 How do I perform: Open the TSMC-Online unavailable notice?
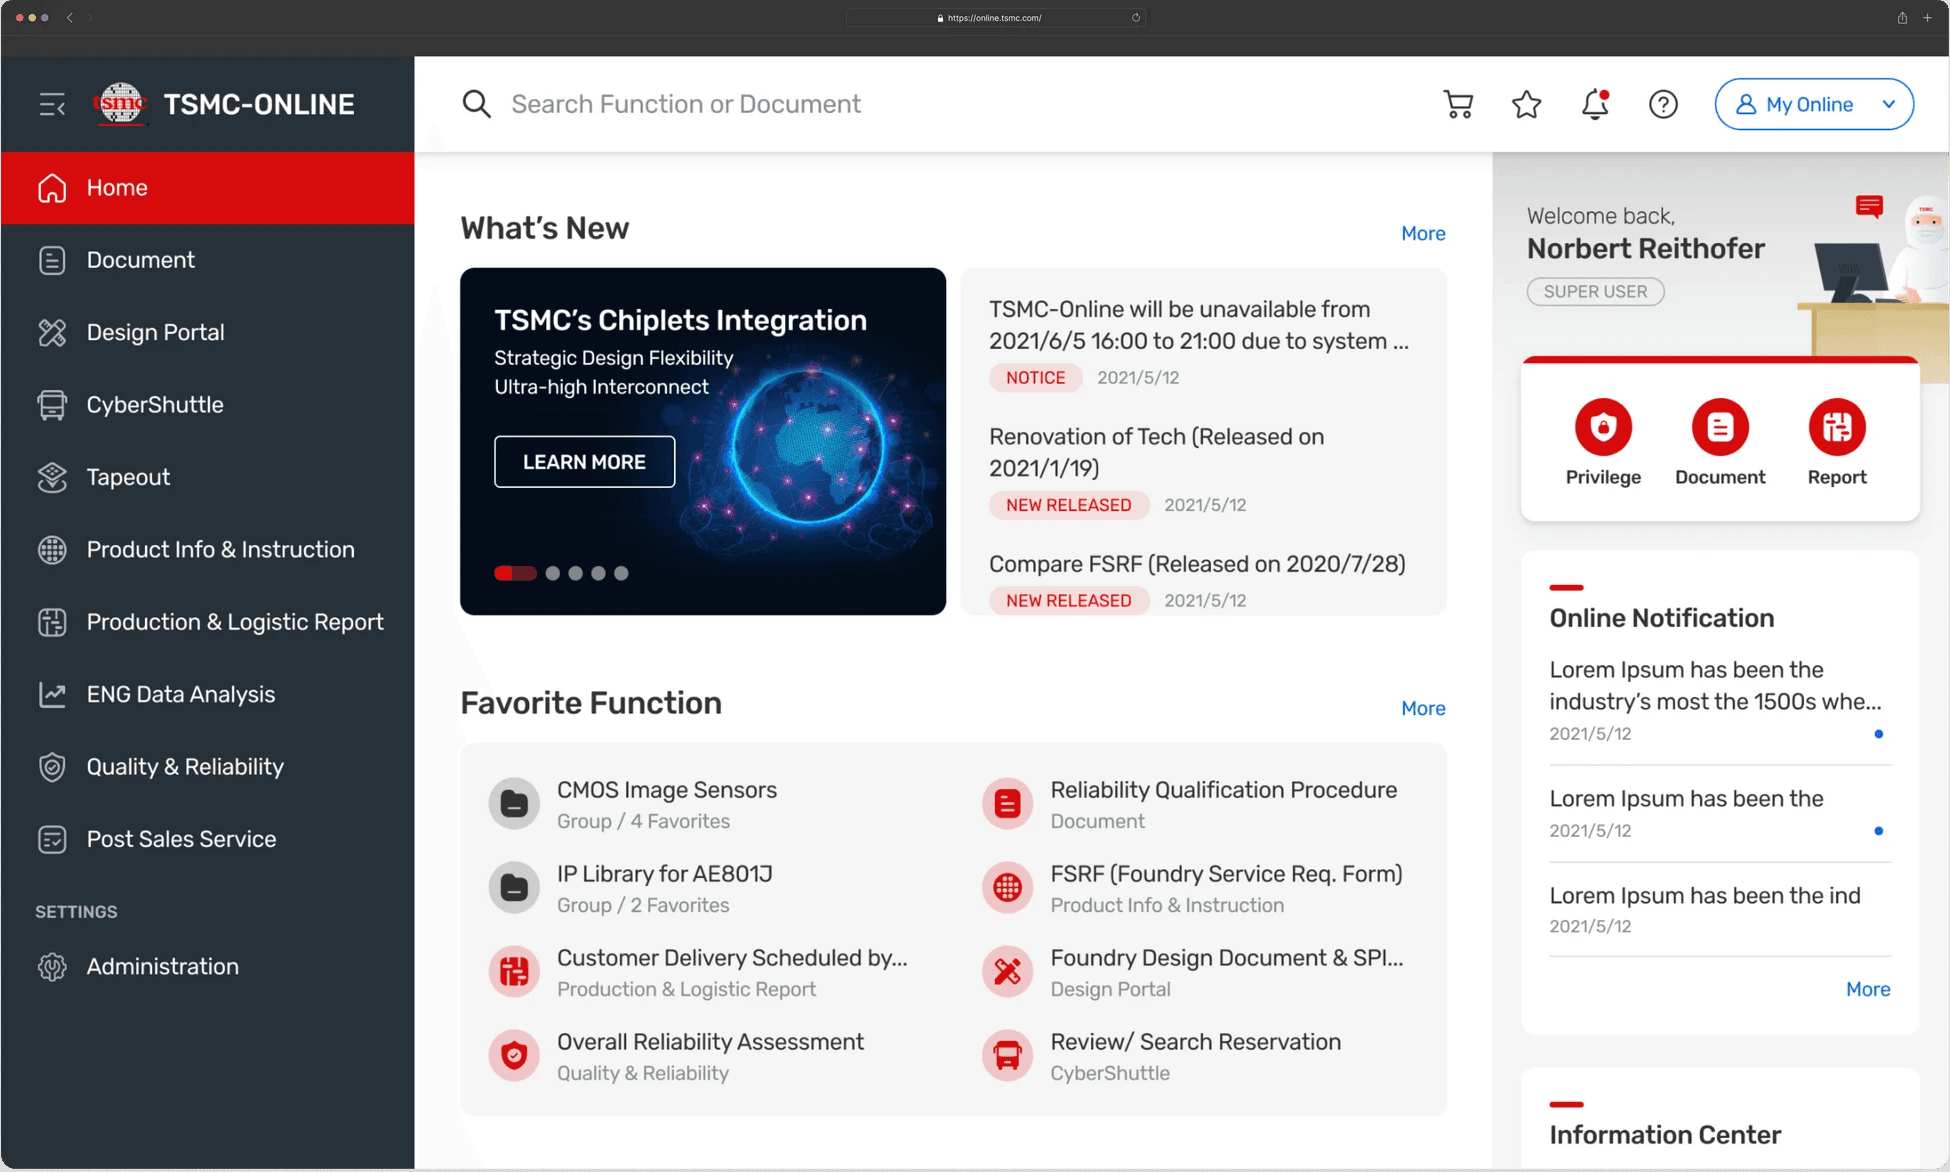click(x=1199, y=325)
